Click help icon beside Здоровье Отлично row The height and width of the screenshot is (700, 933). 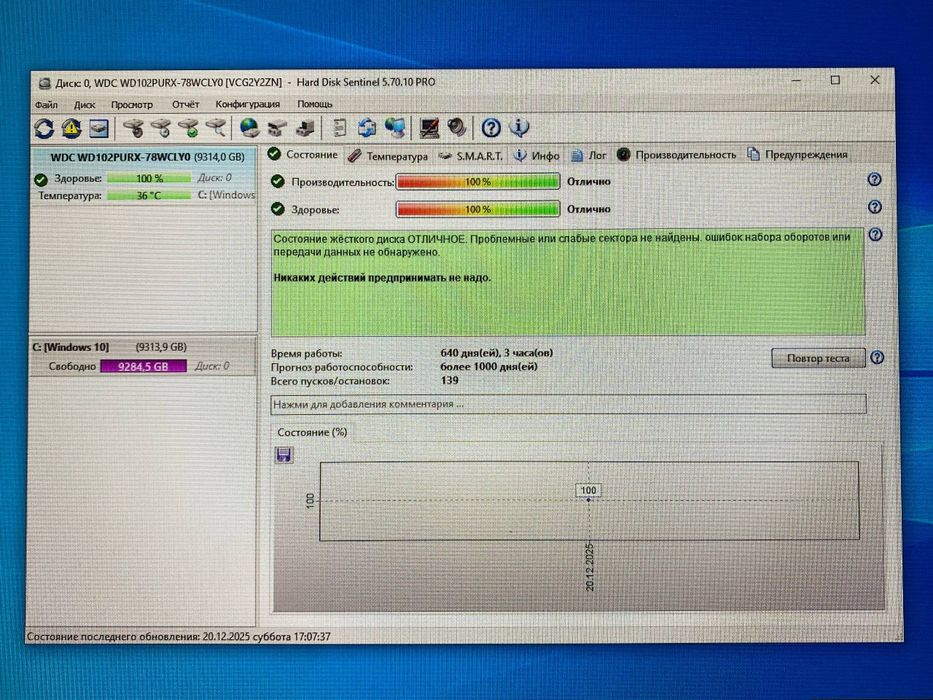click(874, 207)
